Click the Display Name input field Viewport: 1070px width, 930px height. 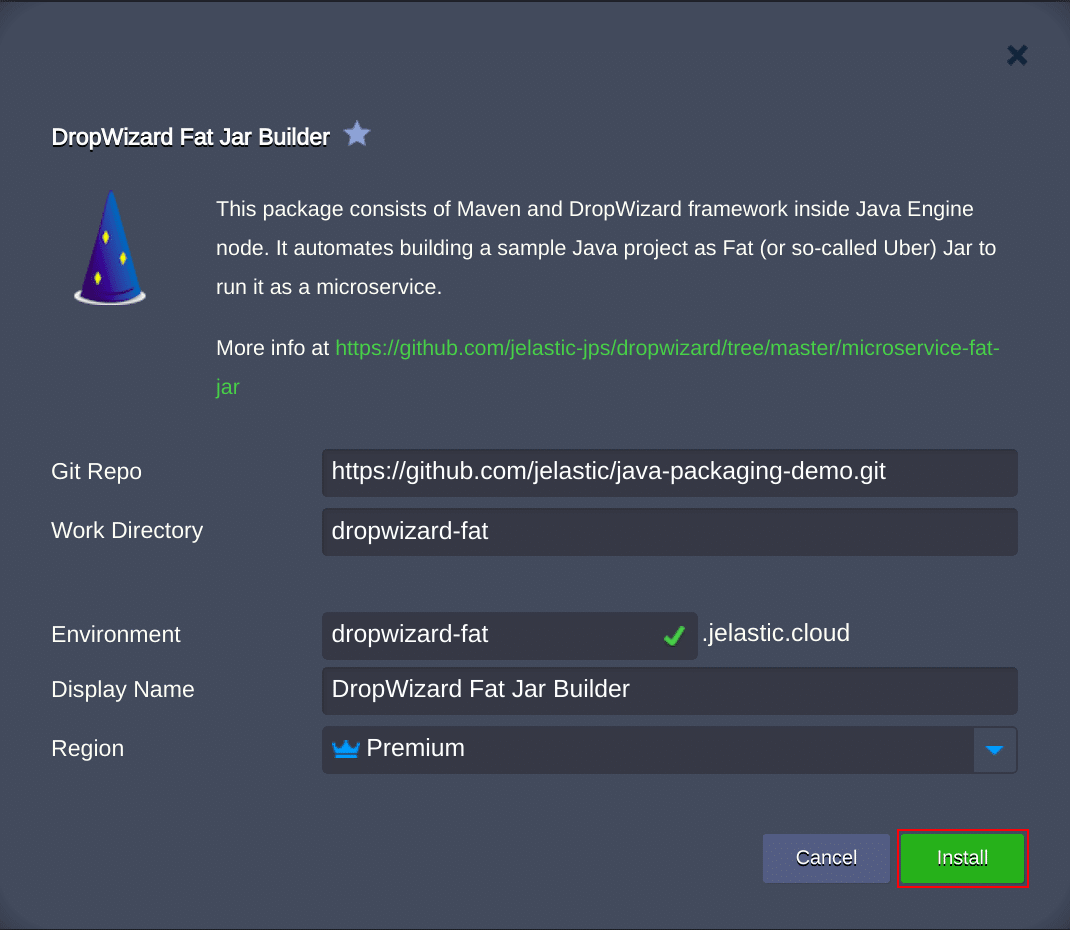click(x=669, y=691)
